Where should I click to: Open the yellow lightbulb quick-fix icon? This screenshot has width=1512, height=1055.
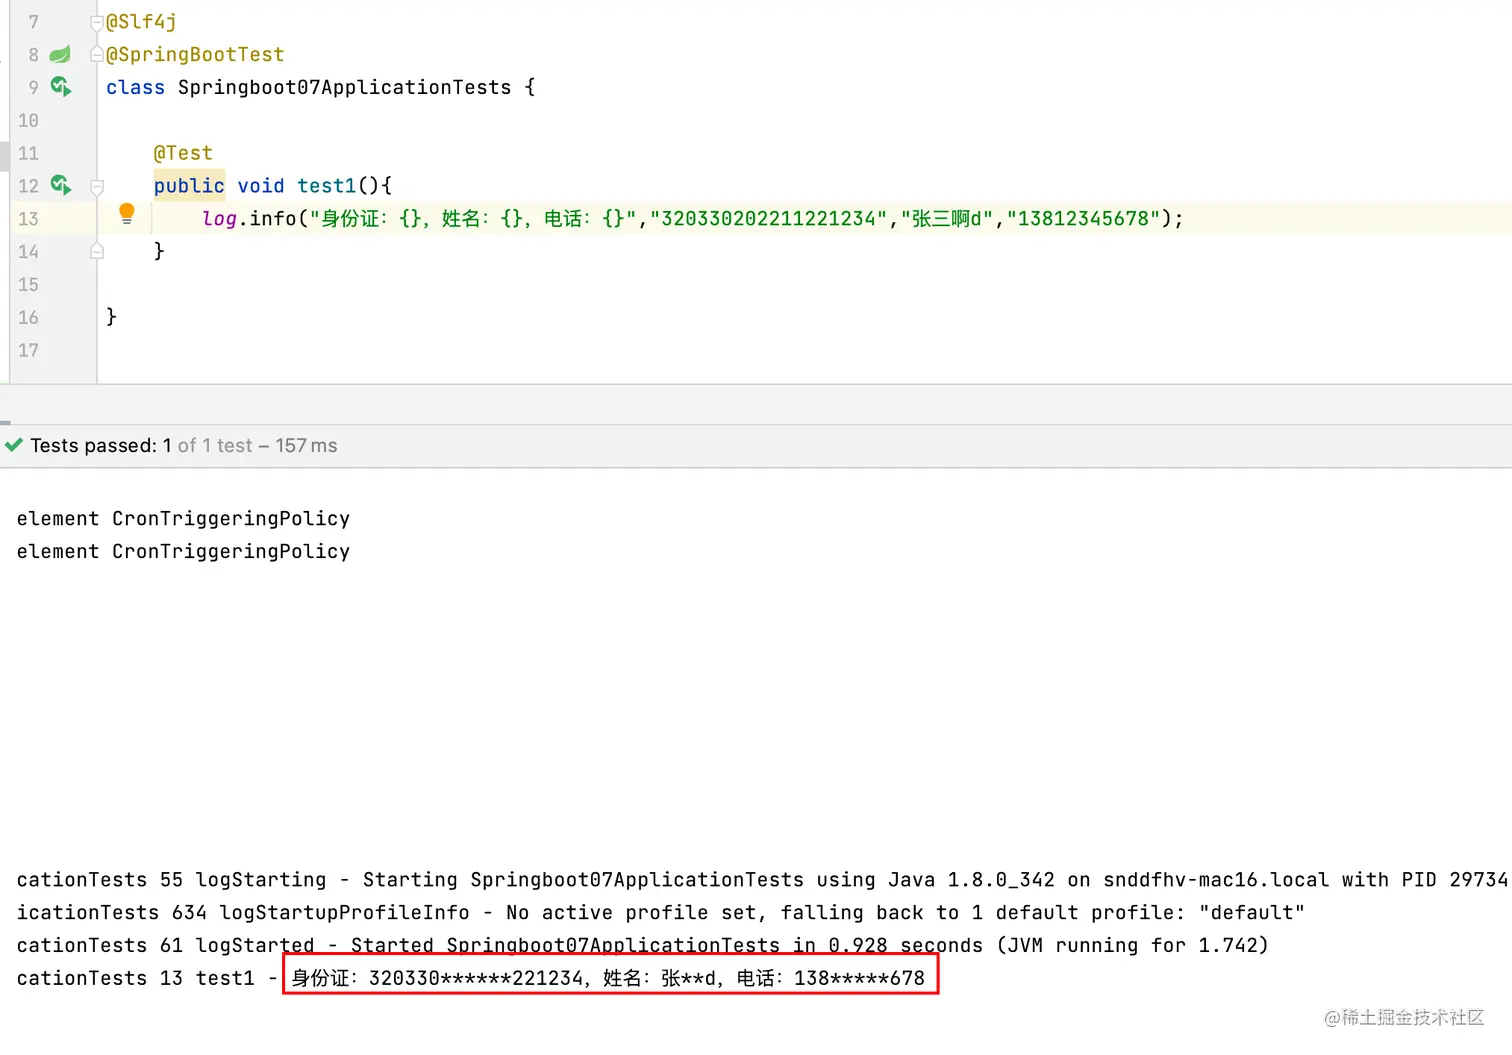(x=127, y=214)
